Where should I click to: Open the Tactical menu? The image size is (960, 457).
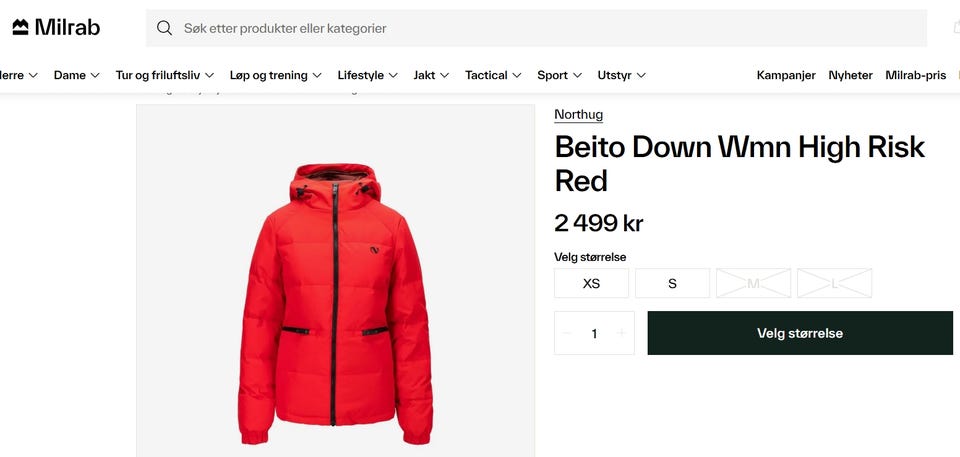tap(493, 75)
